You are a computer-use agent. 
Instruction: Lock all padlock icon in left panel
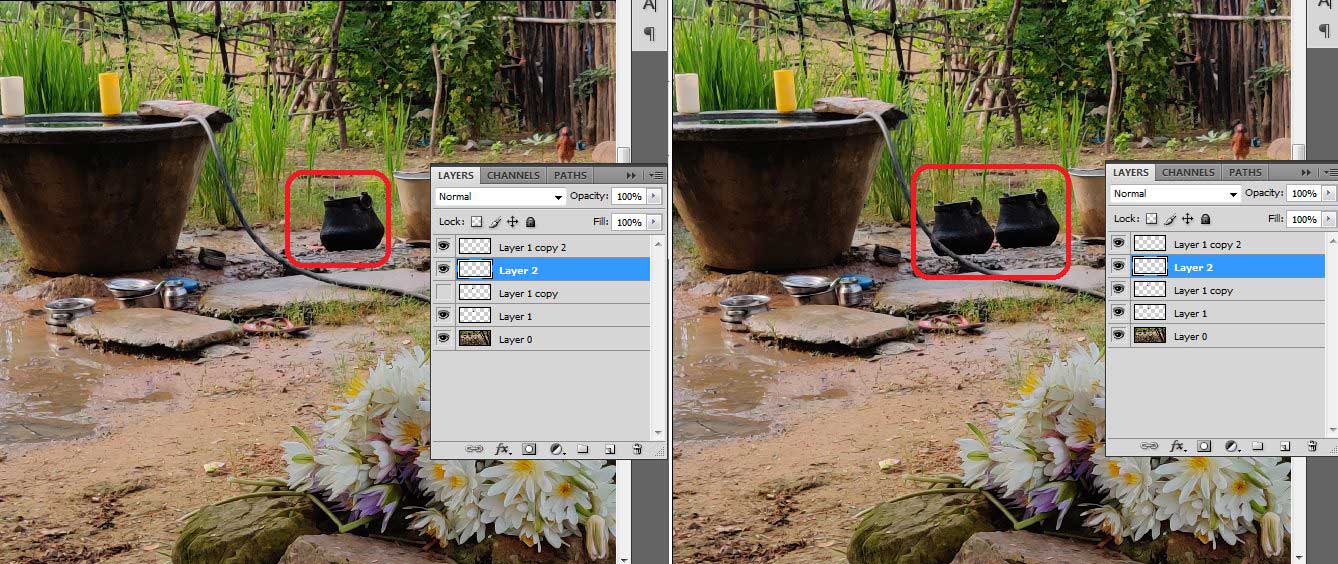click(530, 222)
